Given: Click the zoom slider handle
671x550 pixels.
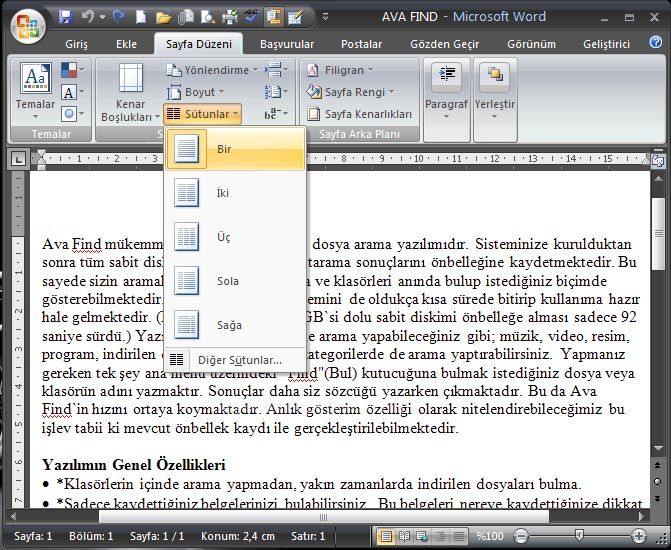Looking at the screenshot, I should [x=579, y=535].
